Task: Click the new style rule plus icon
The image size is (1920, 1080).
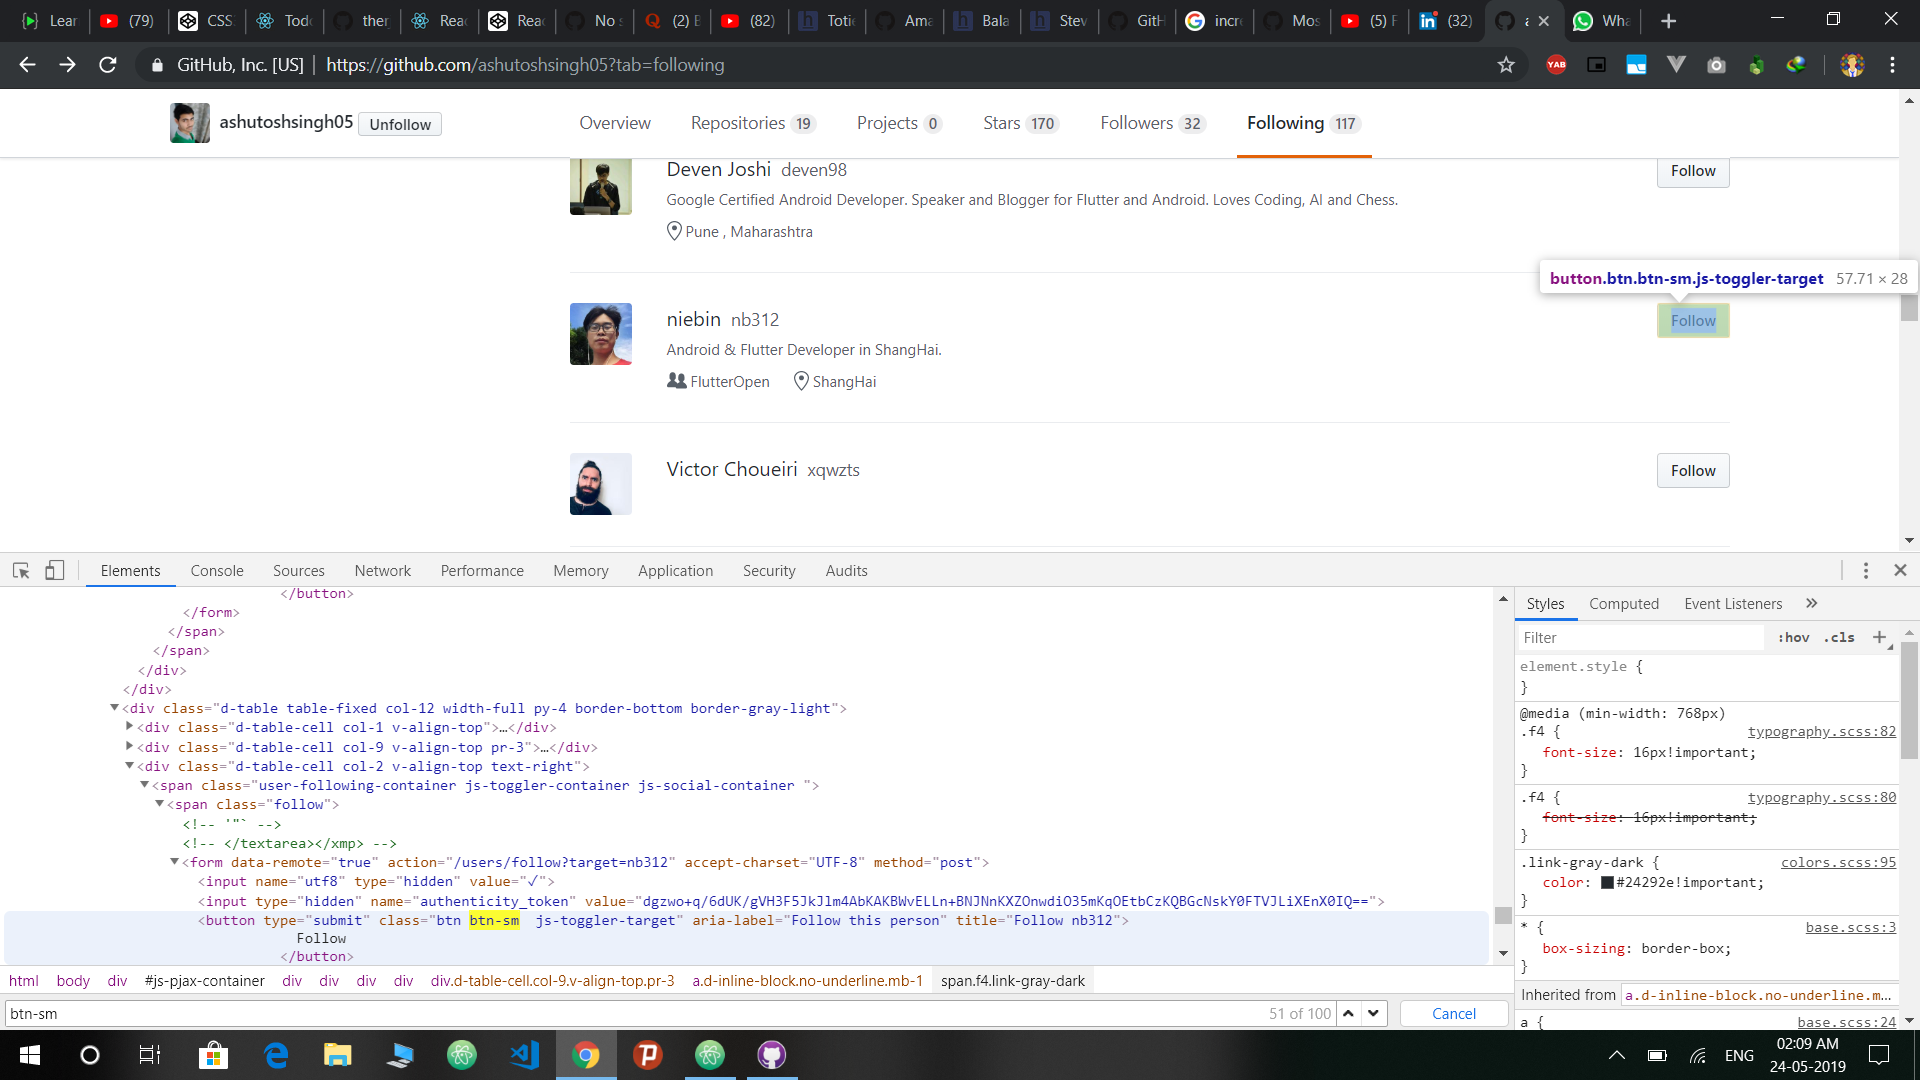Action: pos(1879,637)
